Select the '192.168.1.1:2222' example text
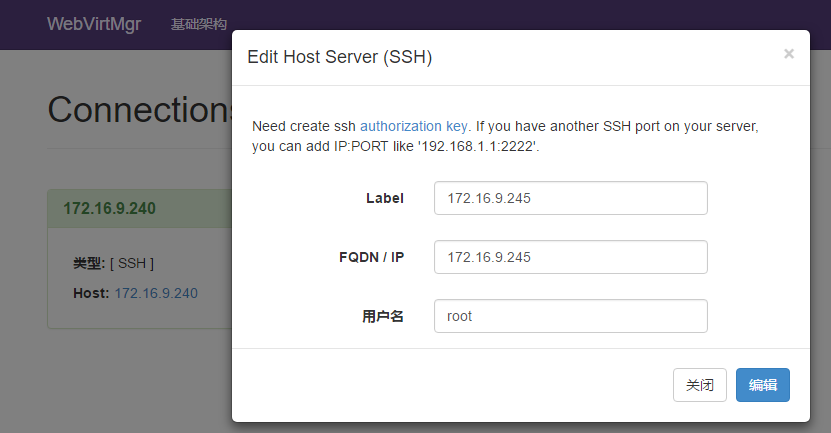 (x=478, y=146)
